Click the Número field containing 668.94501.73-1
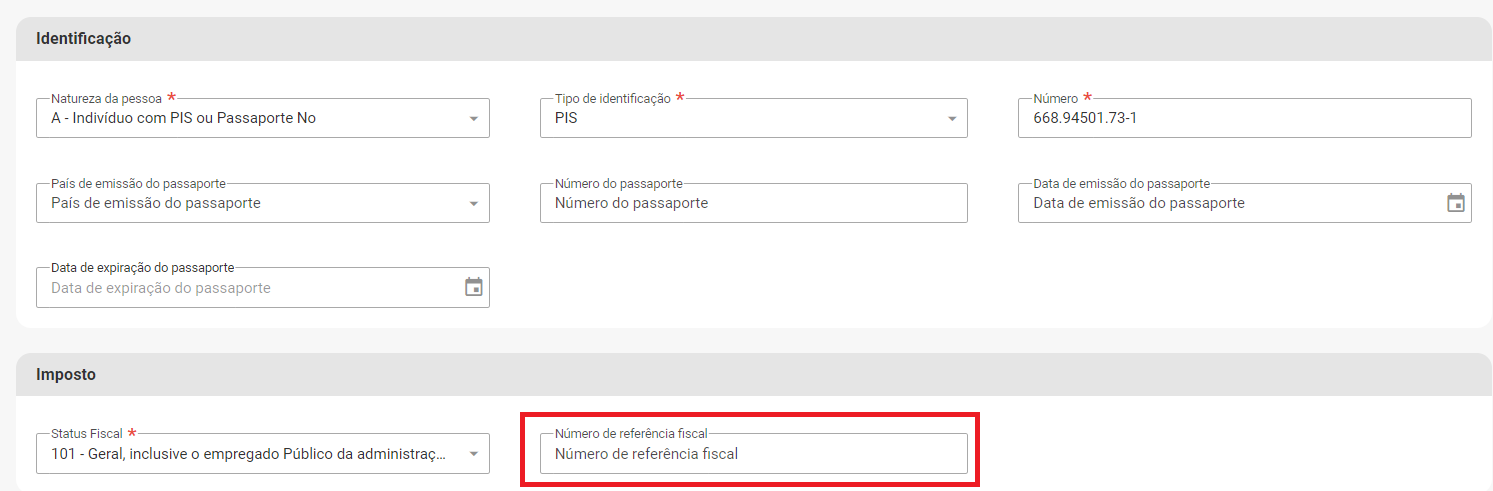The height and width of the screenshot is (491, 1493). 1240,118
